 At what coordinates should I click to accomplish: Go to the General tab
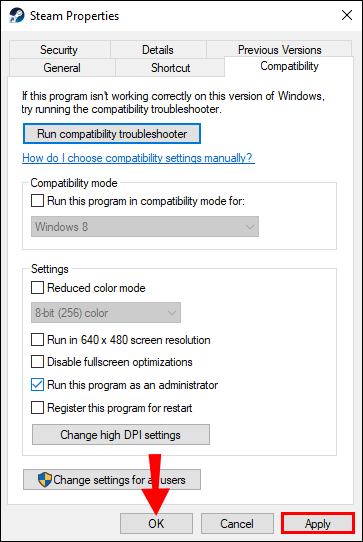(62, 67)
